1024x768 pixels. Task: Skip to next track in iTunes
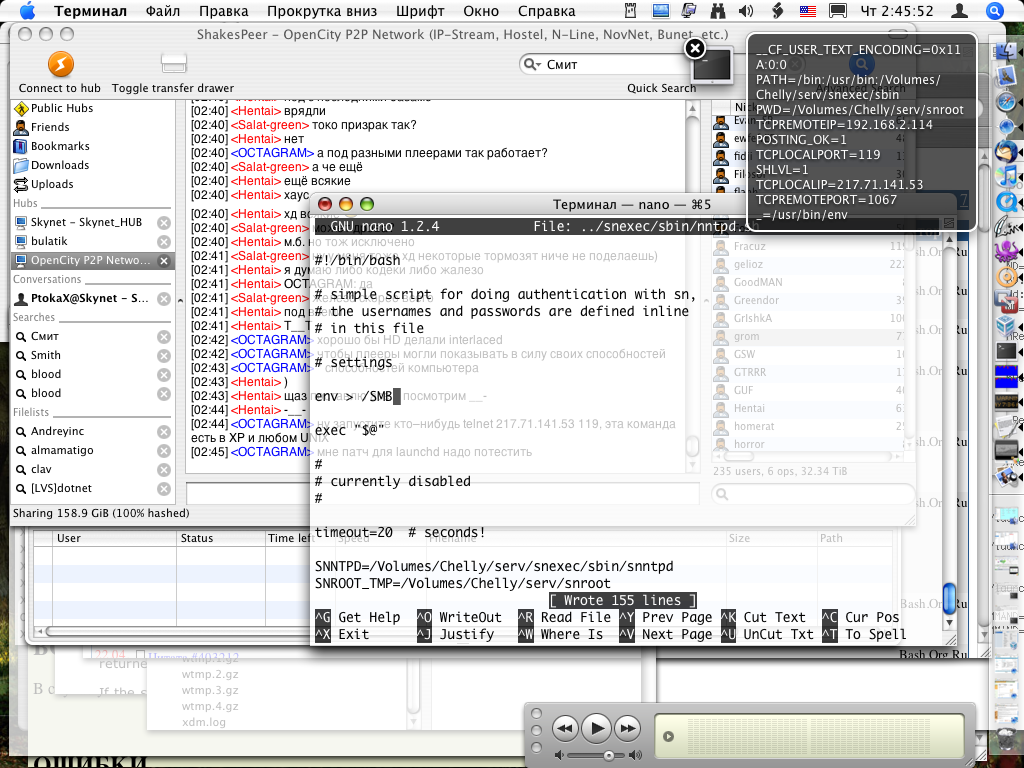click(x=627, y=728)
